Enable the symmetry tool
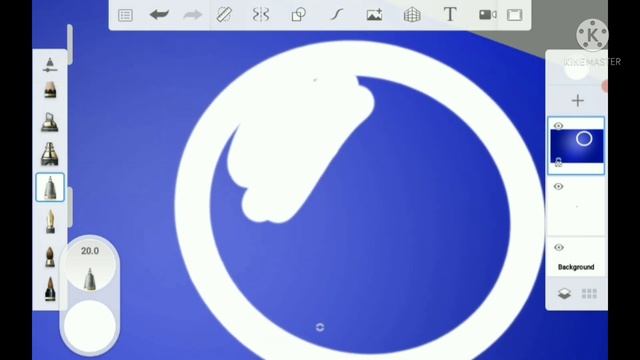 (260, 15)
